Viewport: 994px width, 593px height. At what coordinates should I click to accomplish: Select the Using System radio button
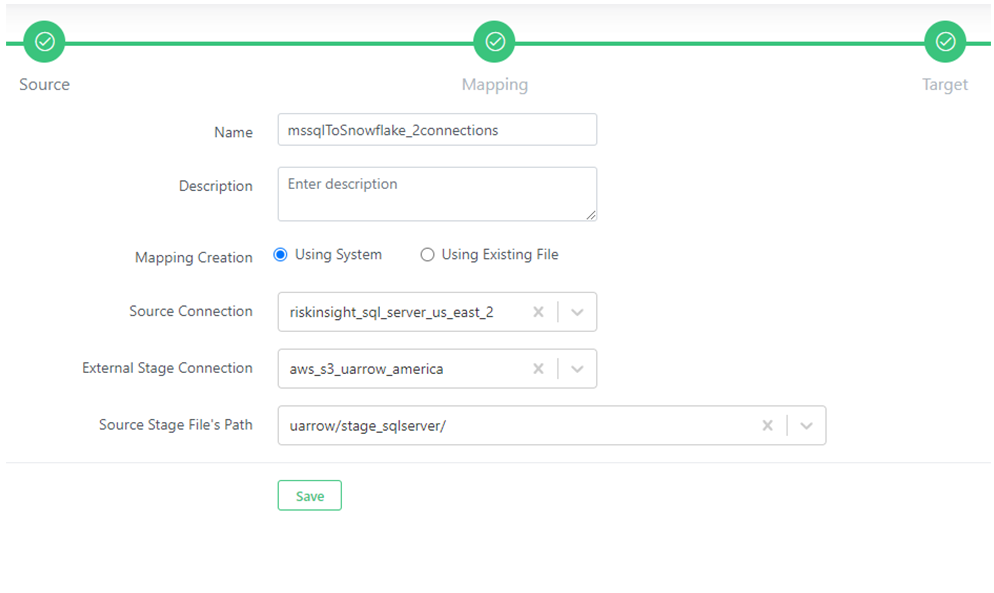pos(281,255)
